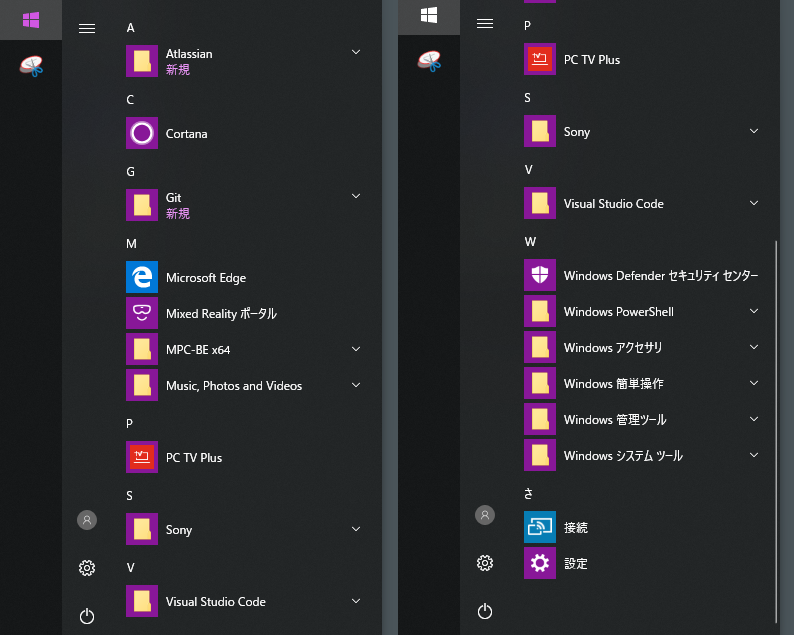
Task: Click the letter header さ
Action: (529, 493)
